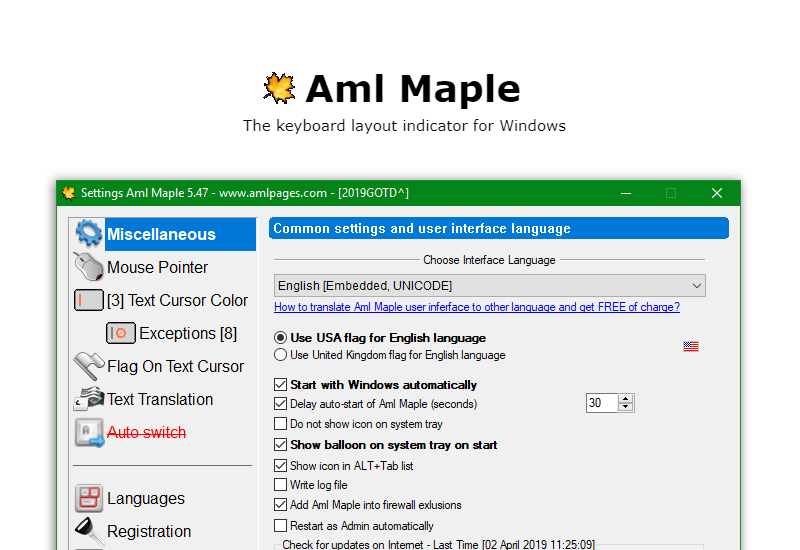The image size is (800, 550).
Task: Enable Restart as Admin automatically
Action: tap(280, 526)
